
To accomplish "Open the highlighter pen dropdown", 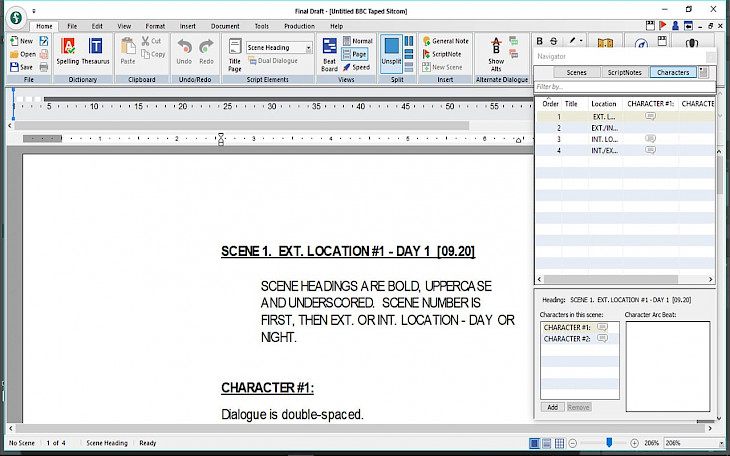I will tap(581, 41).
